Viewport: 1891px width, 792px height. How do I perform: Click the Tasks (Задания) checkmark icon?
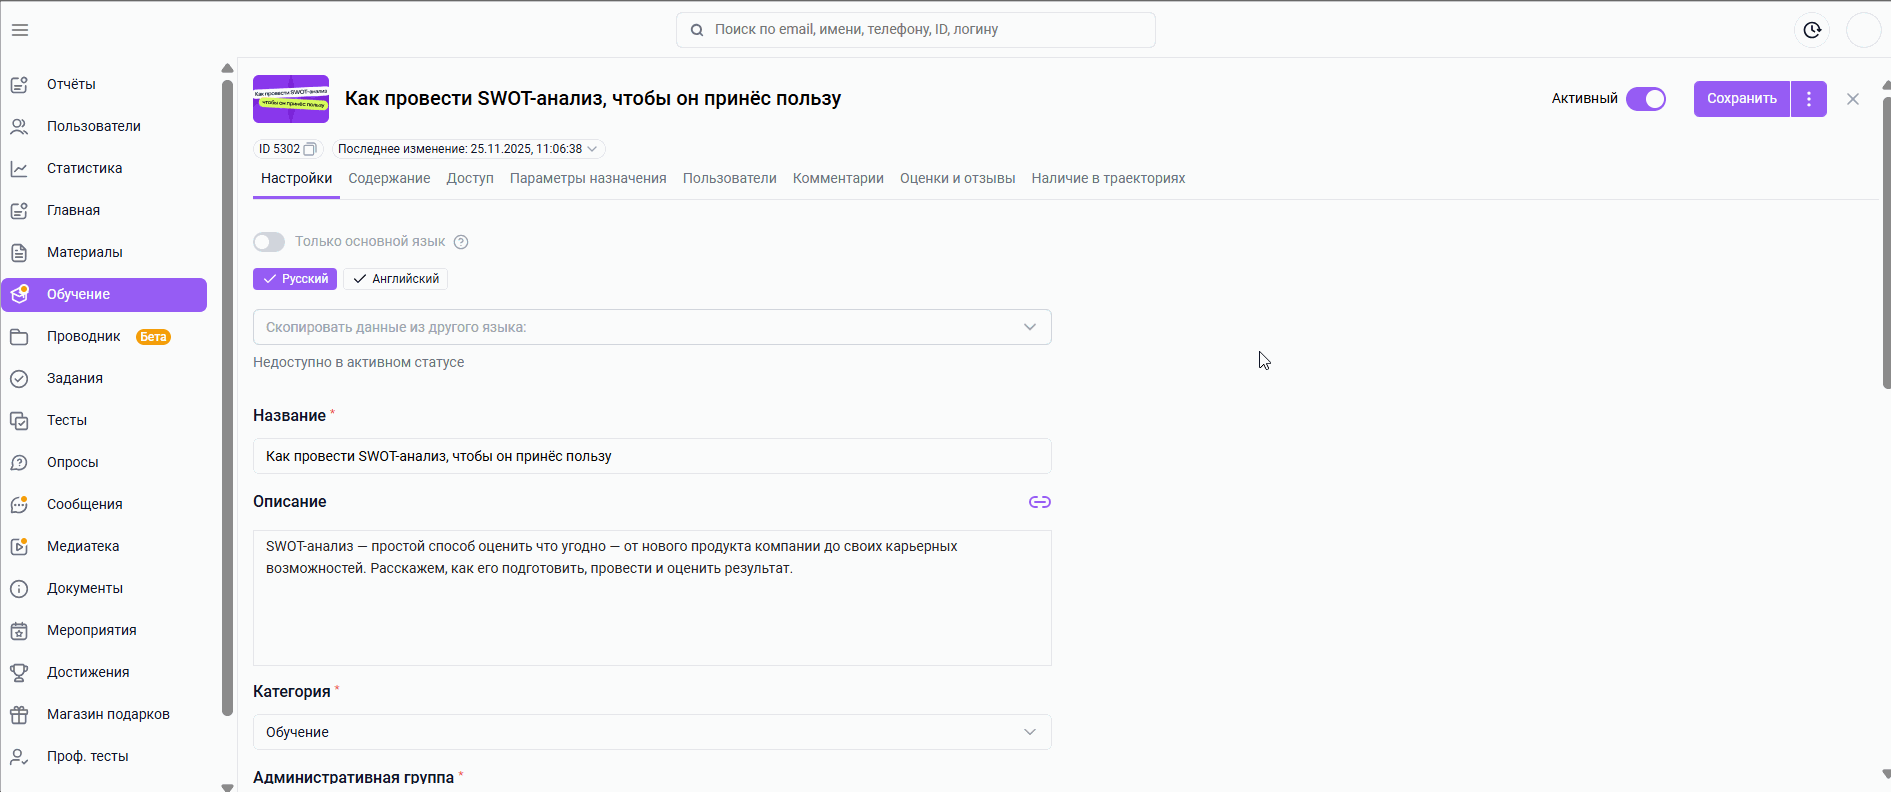(19, 379)
